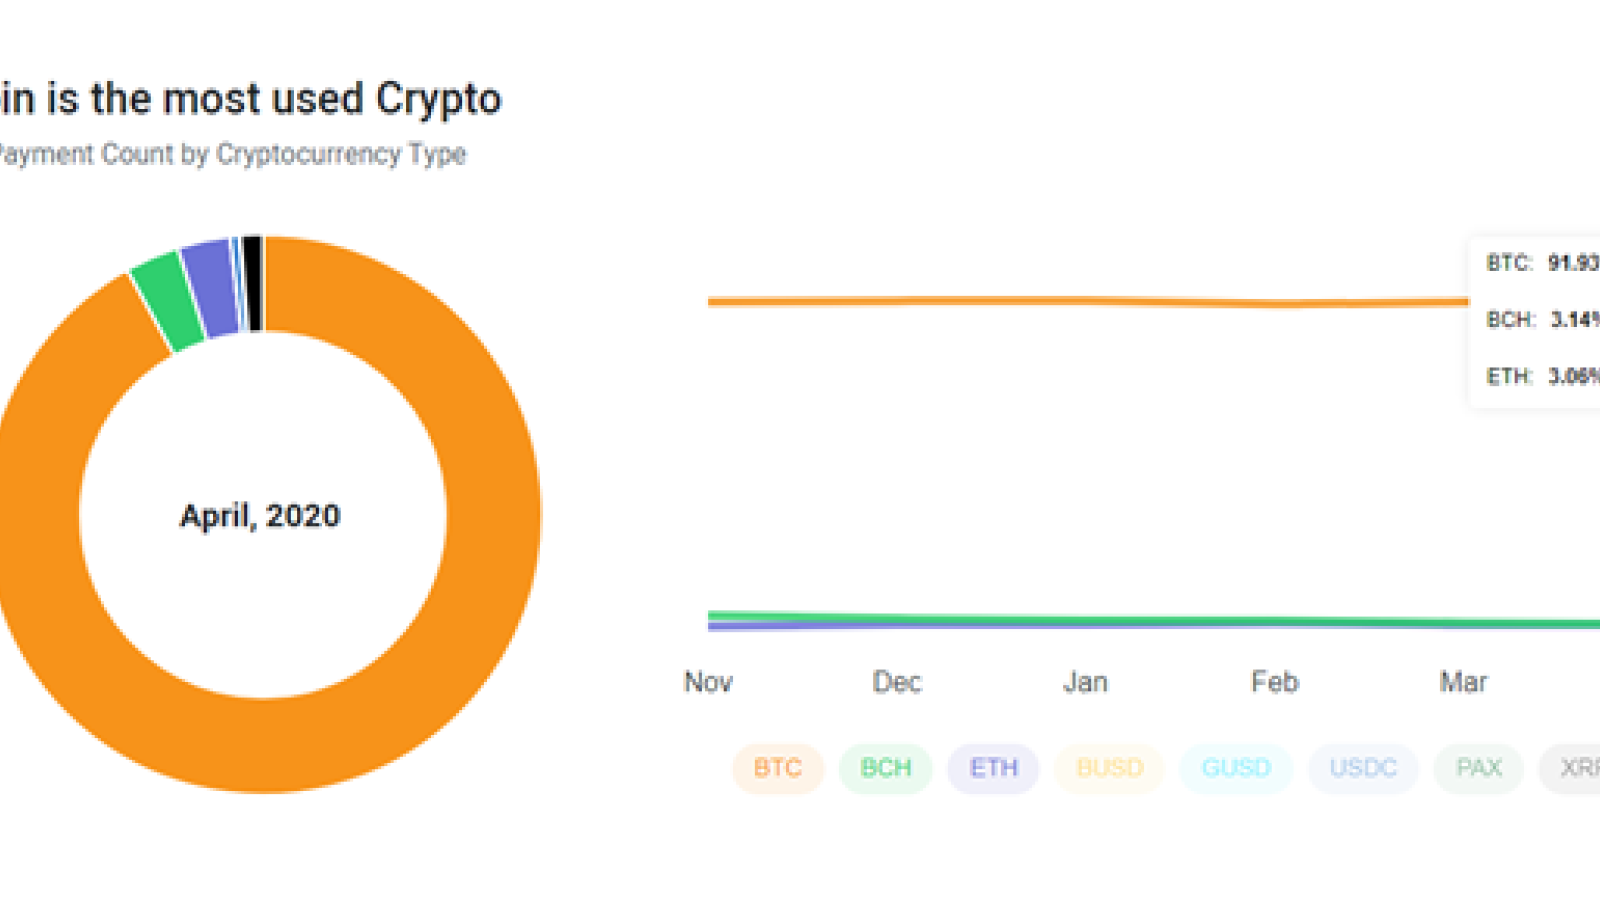Enable the GUSD series in legend
The image size is (1600, 900).
[x=1236, y=768]
